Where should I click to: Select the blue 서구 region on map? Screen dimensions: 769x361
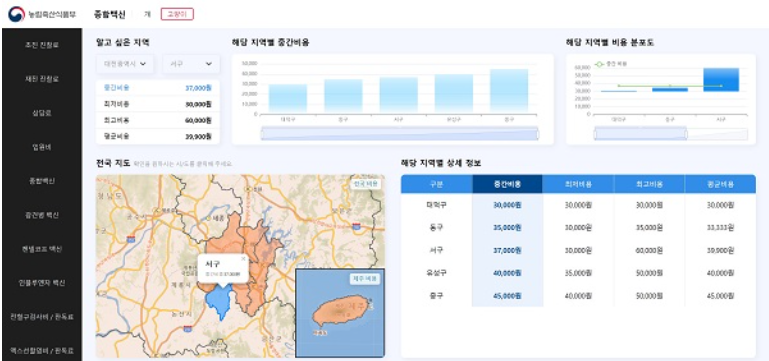[219, 302]
